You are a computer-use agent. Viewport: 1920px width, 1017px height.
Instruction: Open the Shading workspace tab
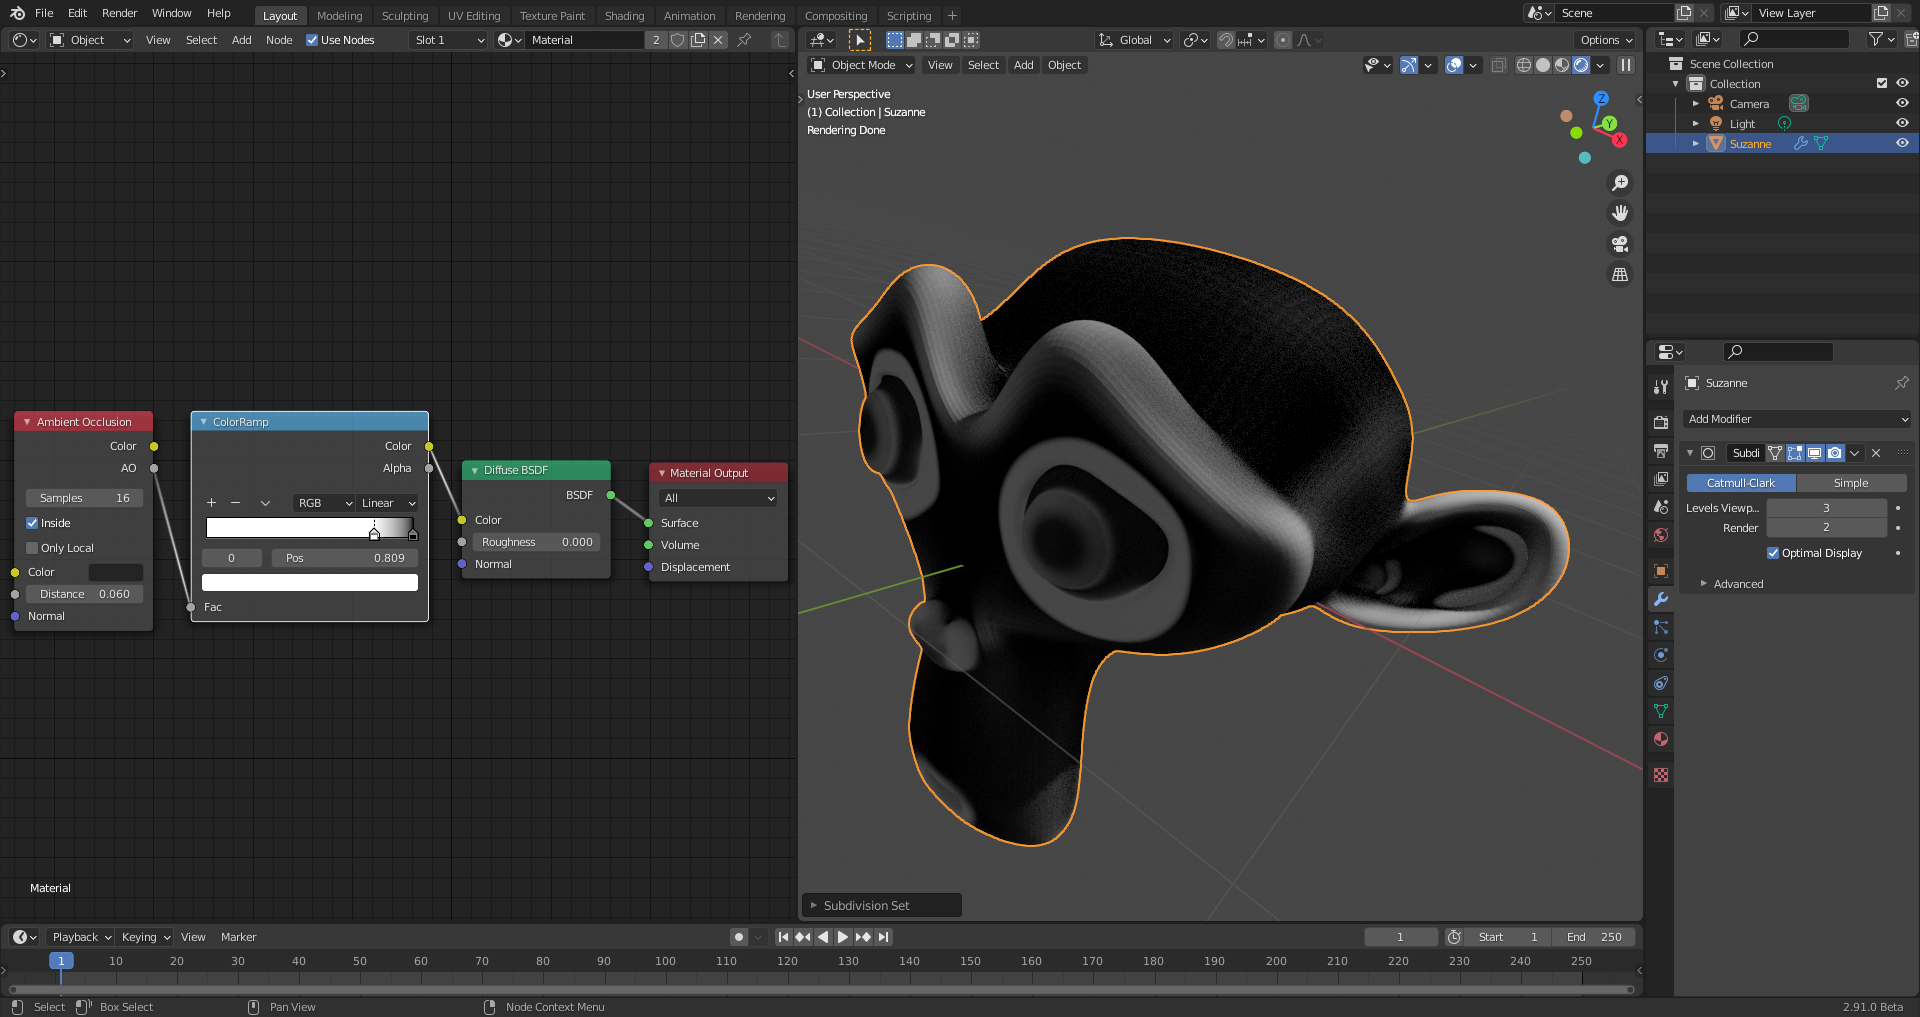tap(624, 15)
